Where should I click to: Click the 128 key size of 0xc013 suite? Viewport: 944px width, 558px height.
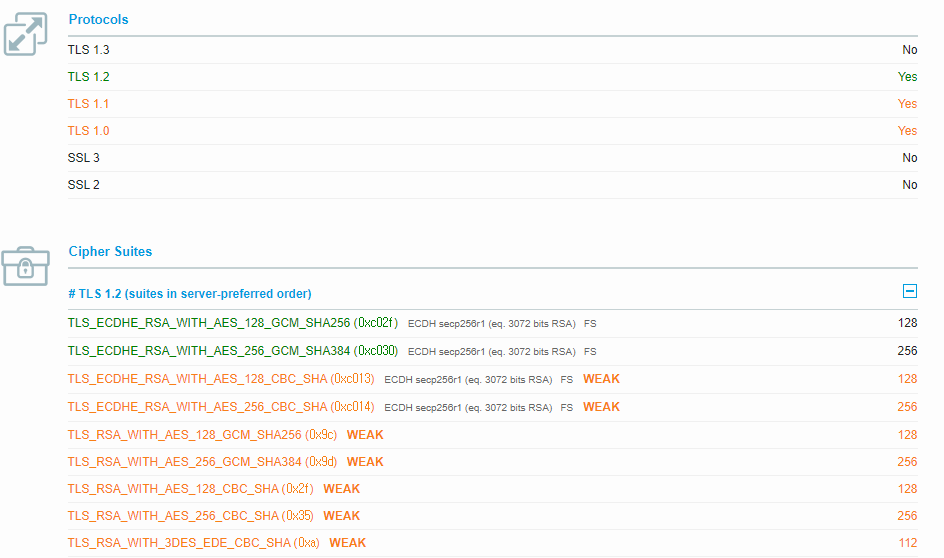tap(907, 379)
